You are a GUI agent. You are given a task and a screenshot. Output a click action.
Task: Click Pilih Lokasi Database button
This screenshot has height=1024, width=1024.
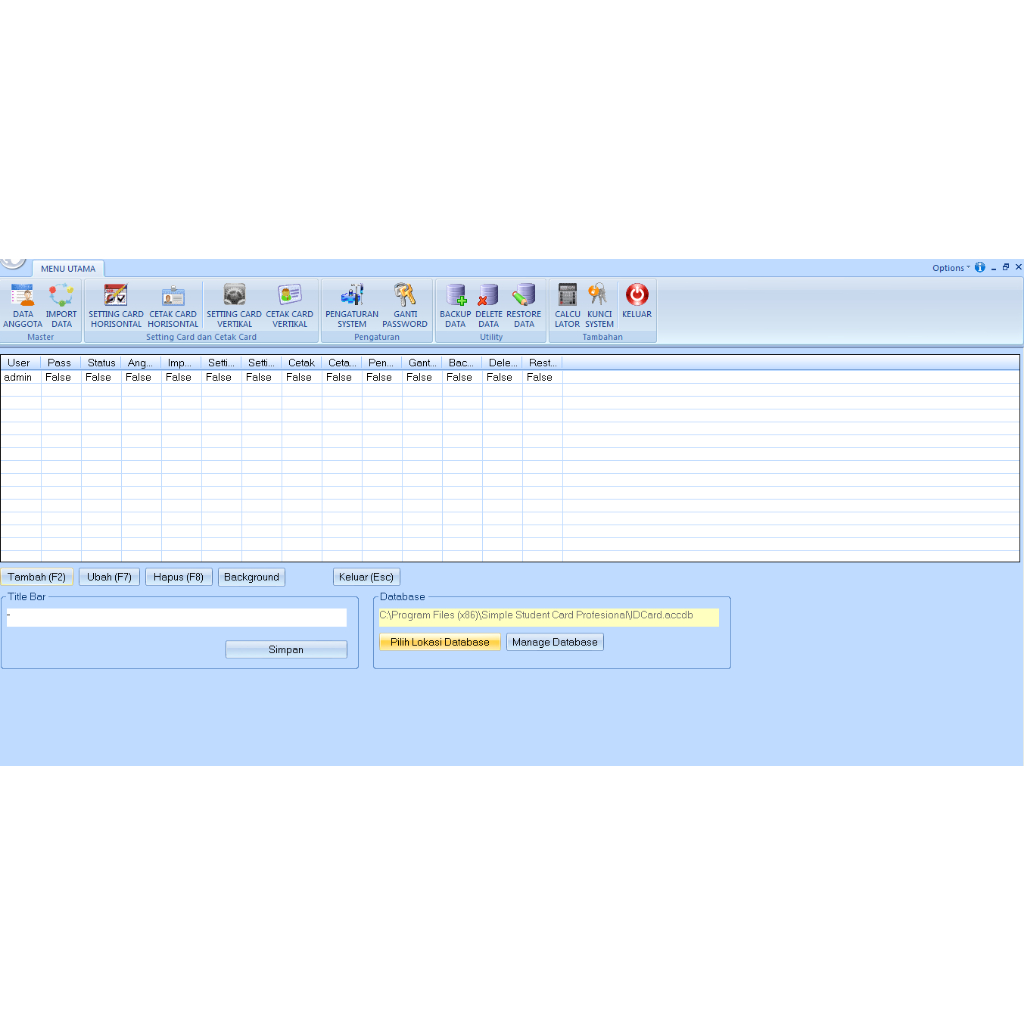click(440, 642)
